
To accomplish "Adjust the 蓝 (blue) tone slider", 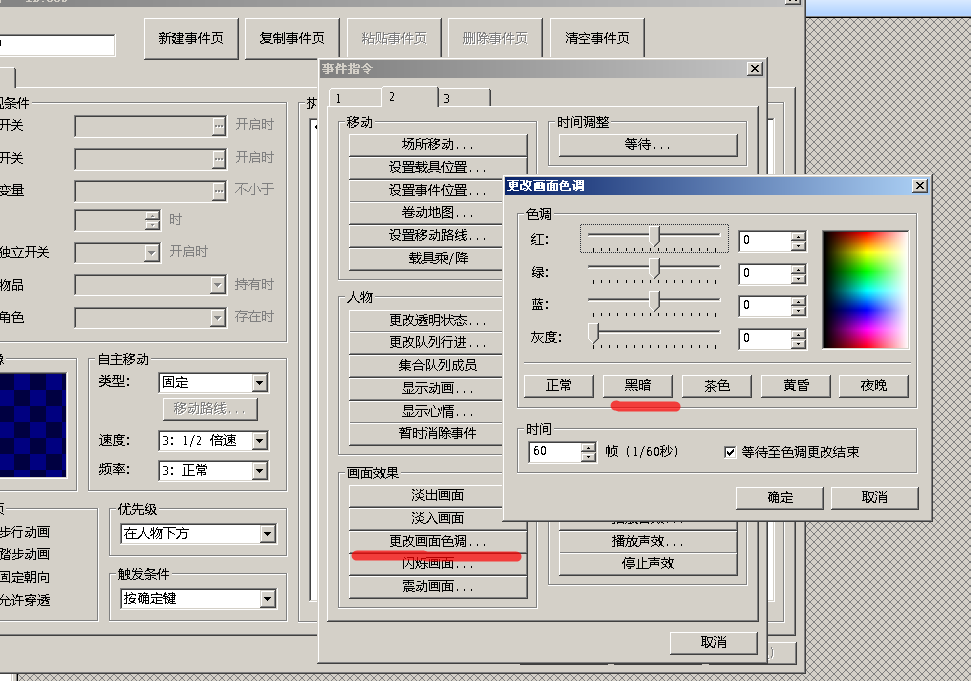I will 654,303.
